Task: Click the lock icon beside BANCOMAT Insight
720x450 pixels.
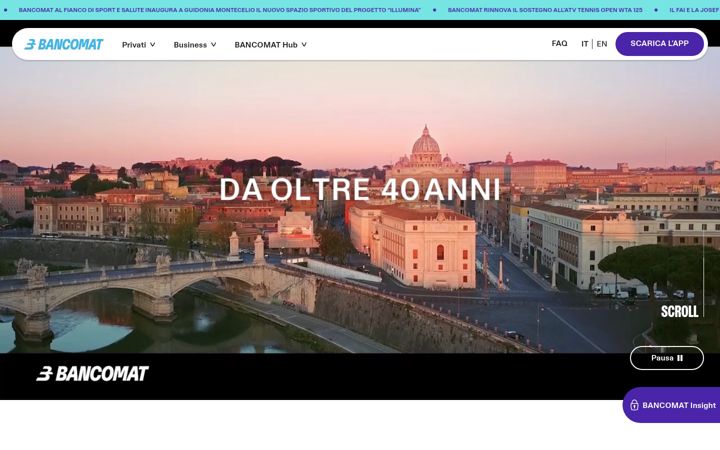Action: (x=634, y=405)
